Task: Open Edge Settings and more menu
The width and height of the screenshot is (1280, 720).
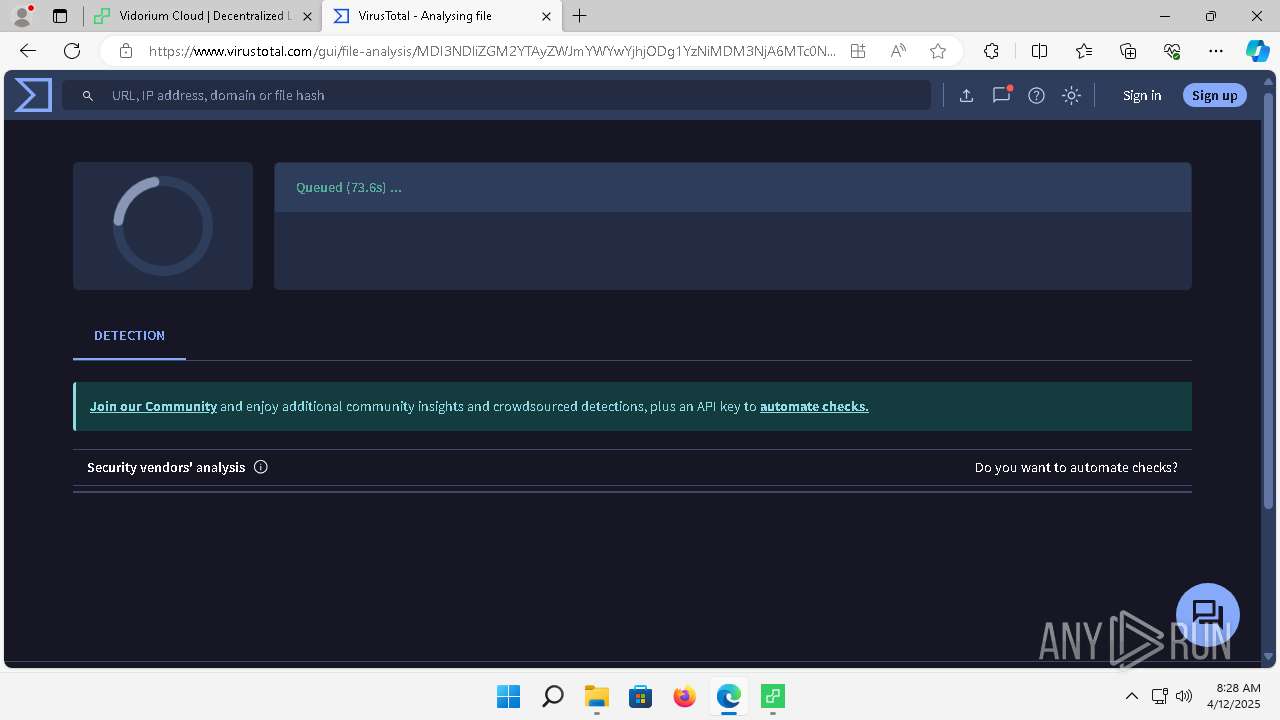Action: coord(1216,51)
